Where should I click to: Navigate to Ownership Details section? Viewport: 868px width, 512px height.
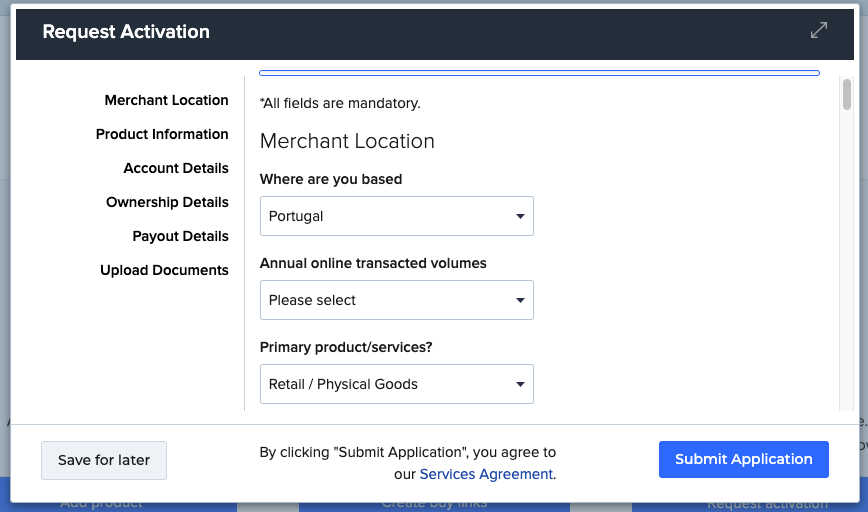coord(167,202)
